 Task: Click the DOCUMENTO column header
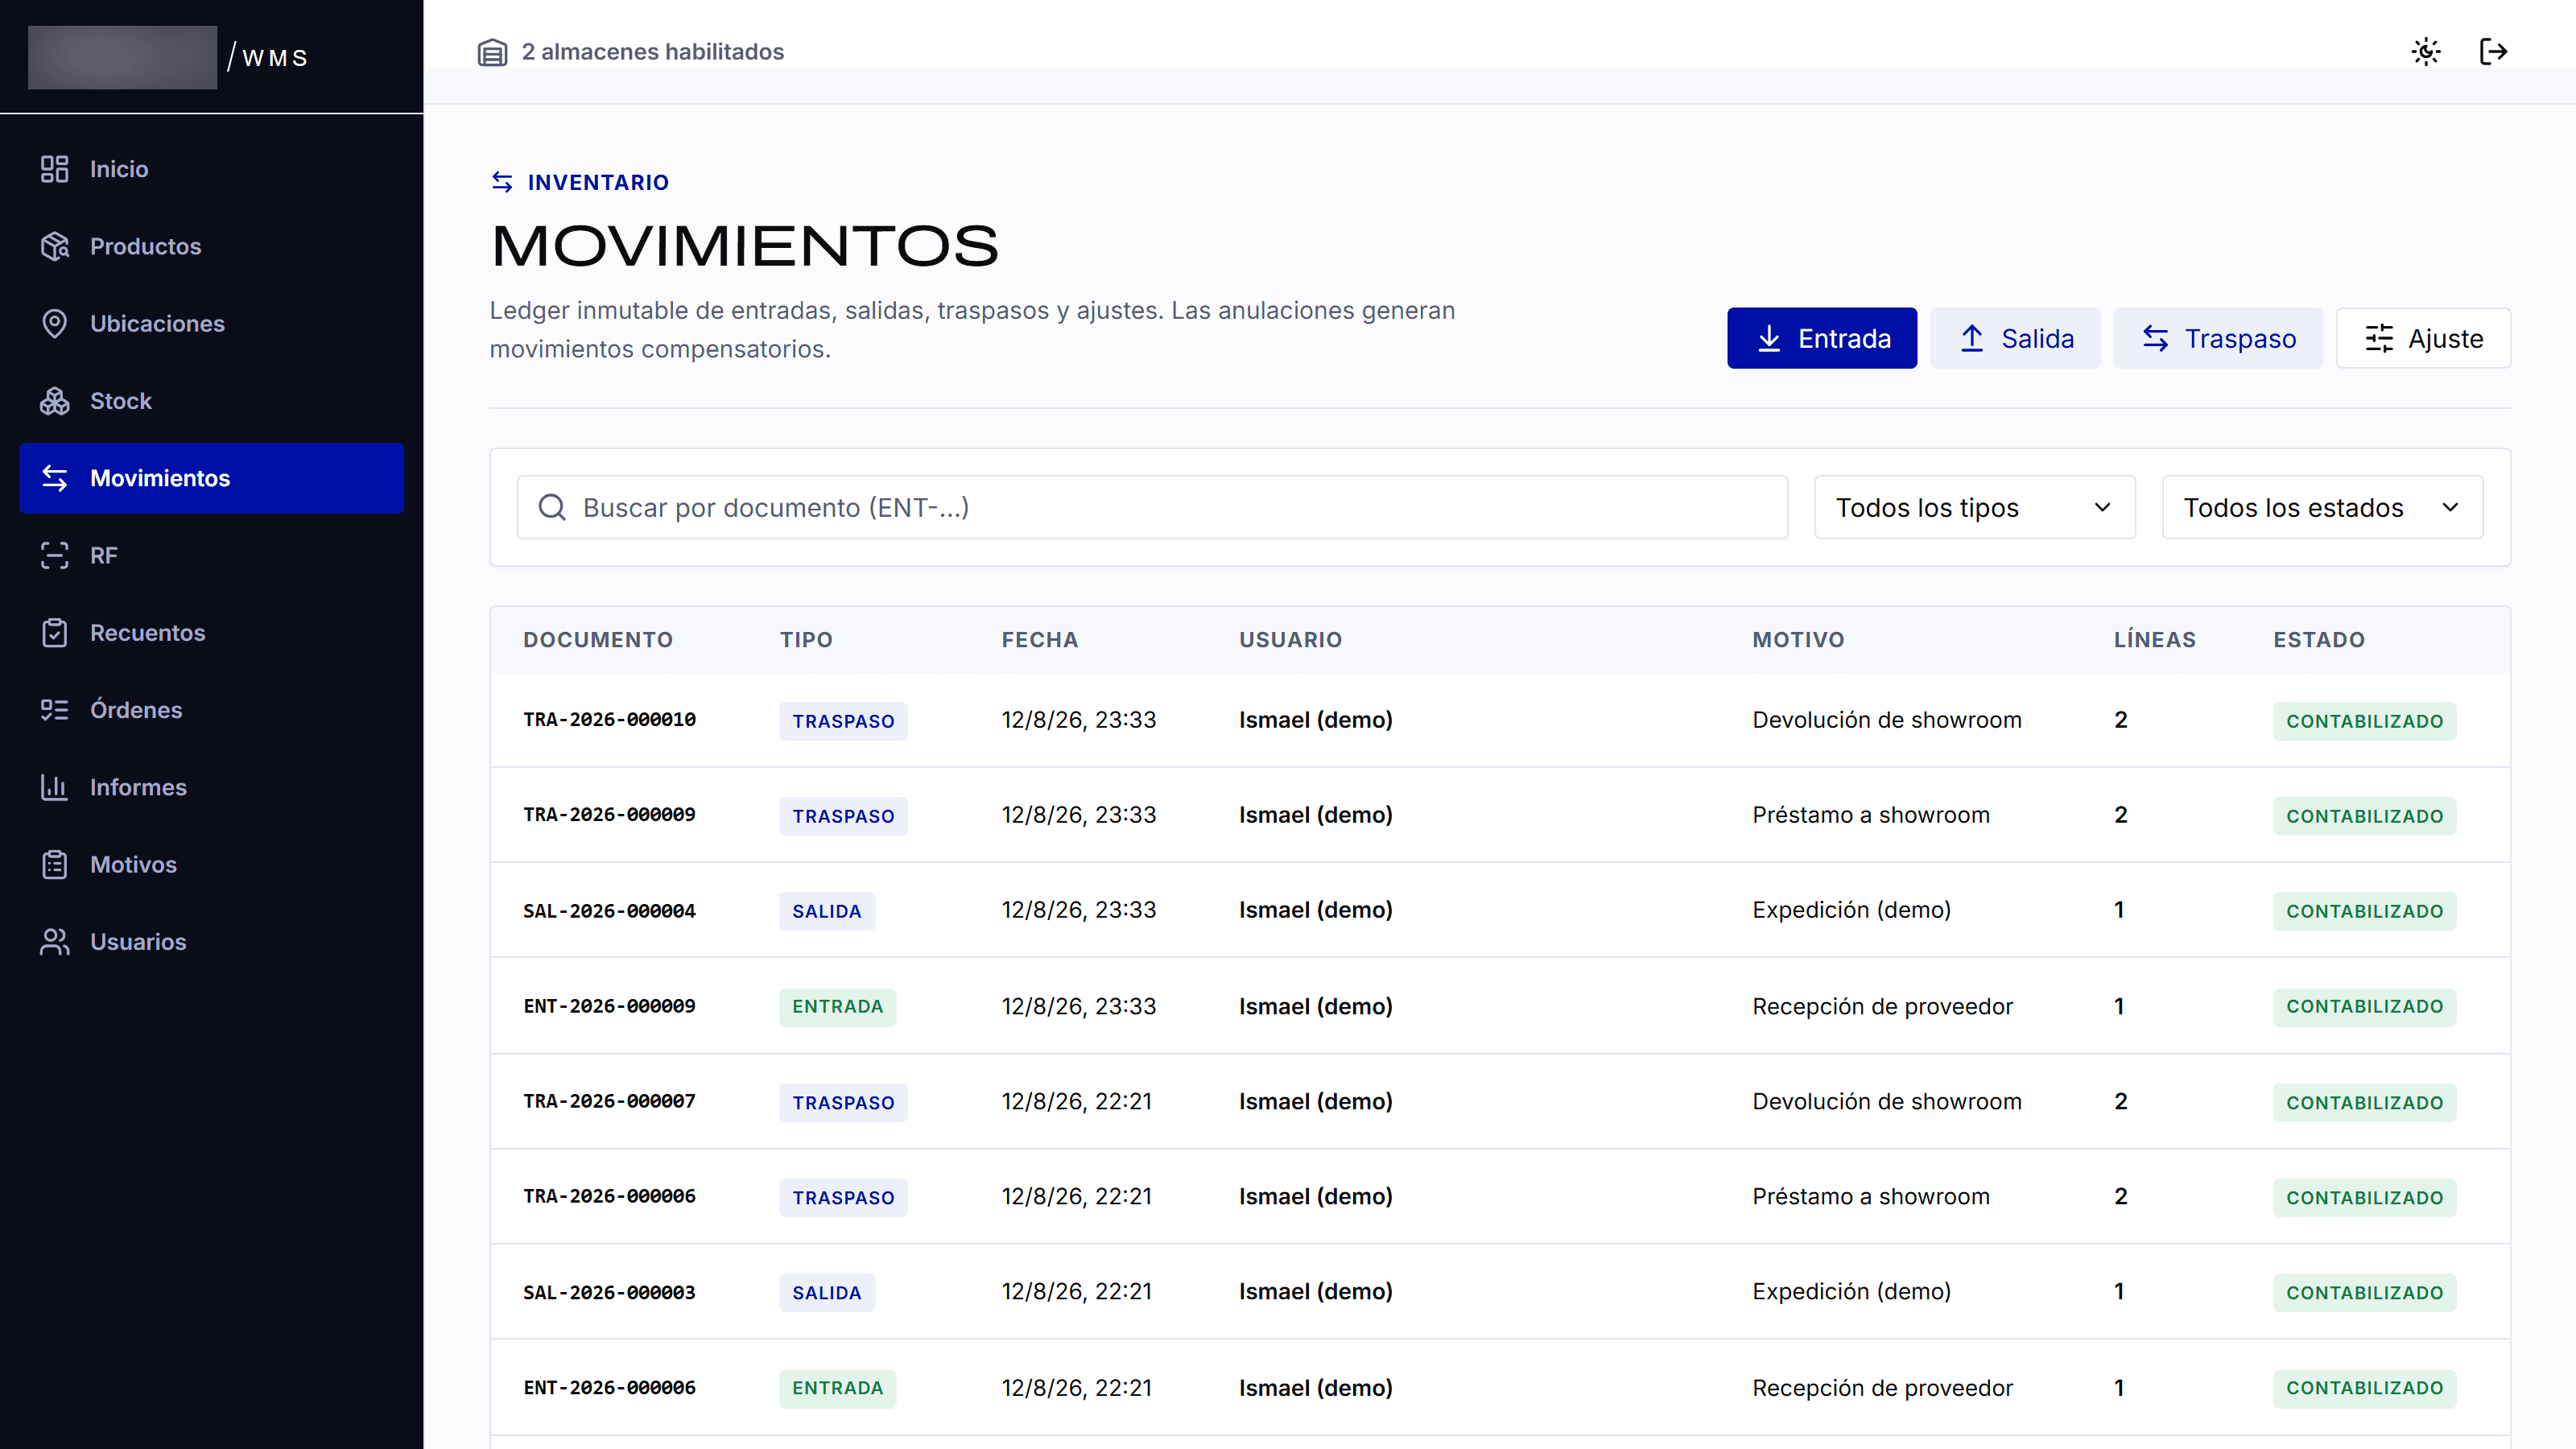tap(598, 640)
